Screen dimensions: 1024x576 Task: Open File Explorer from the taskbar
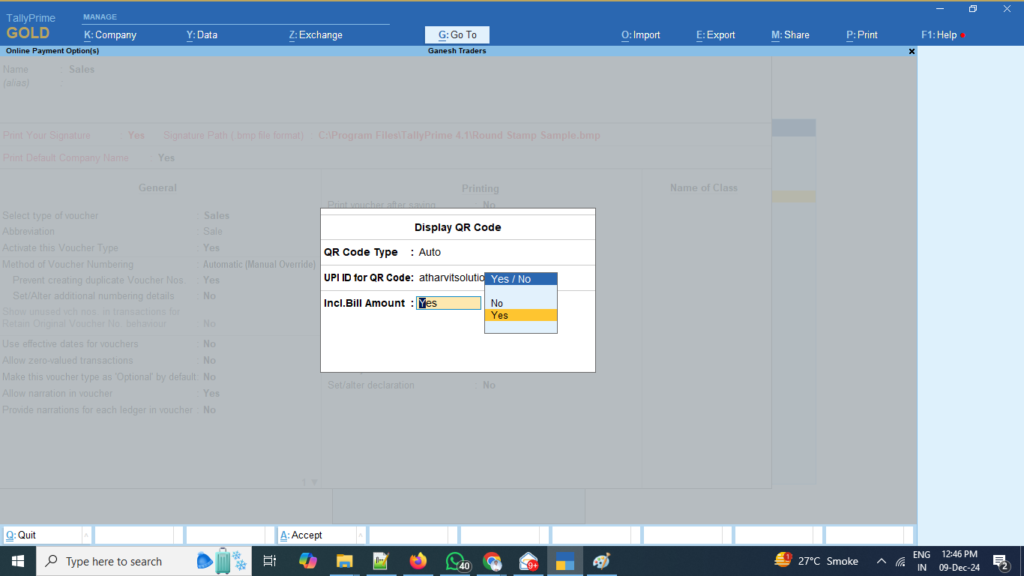click(x=345, y=560)
